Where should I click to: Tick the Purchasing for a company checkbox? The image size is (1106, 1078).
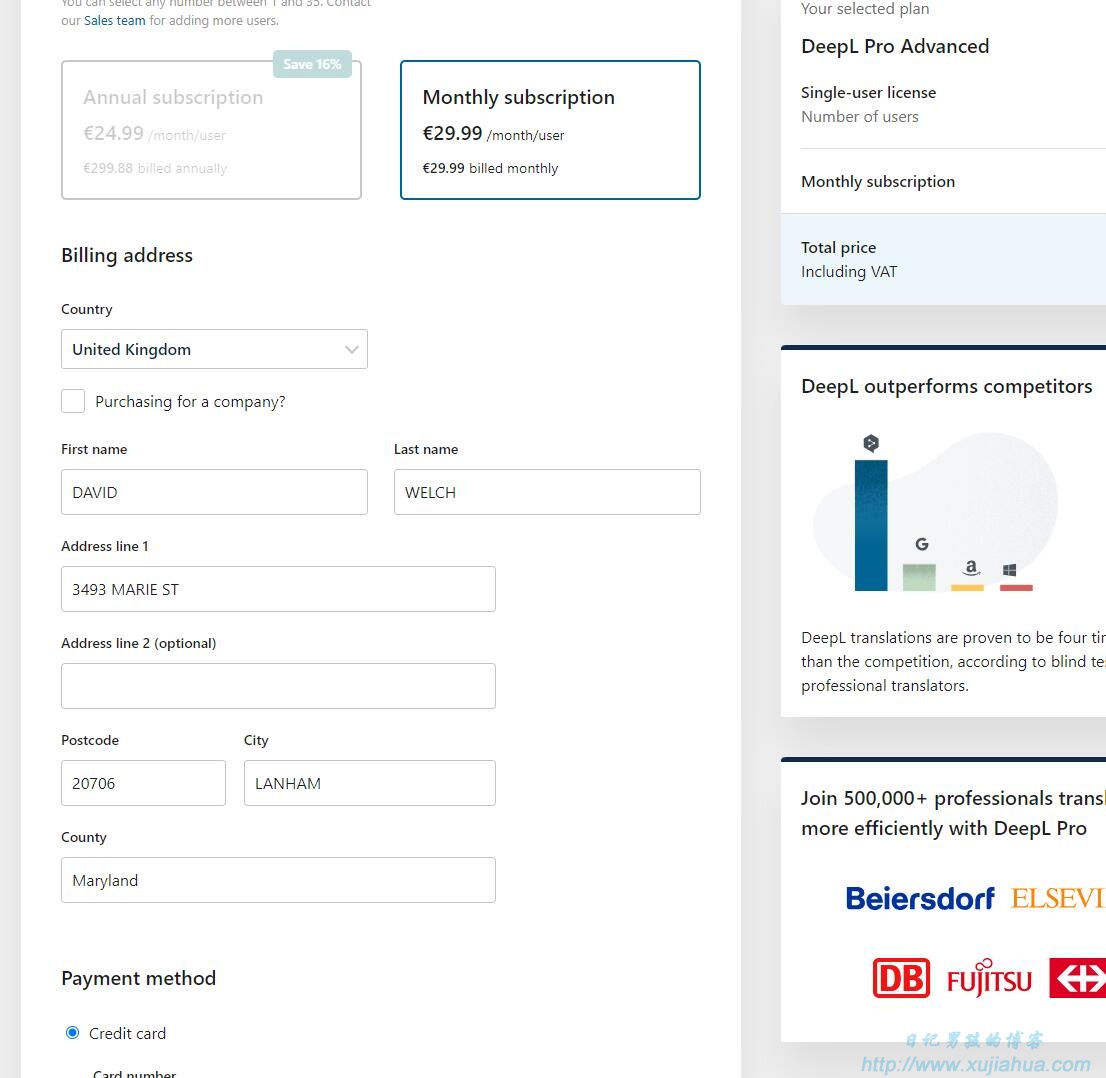tap(73, 401)
